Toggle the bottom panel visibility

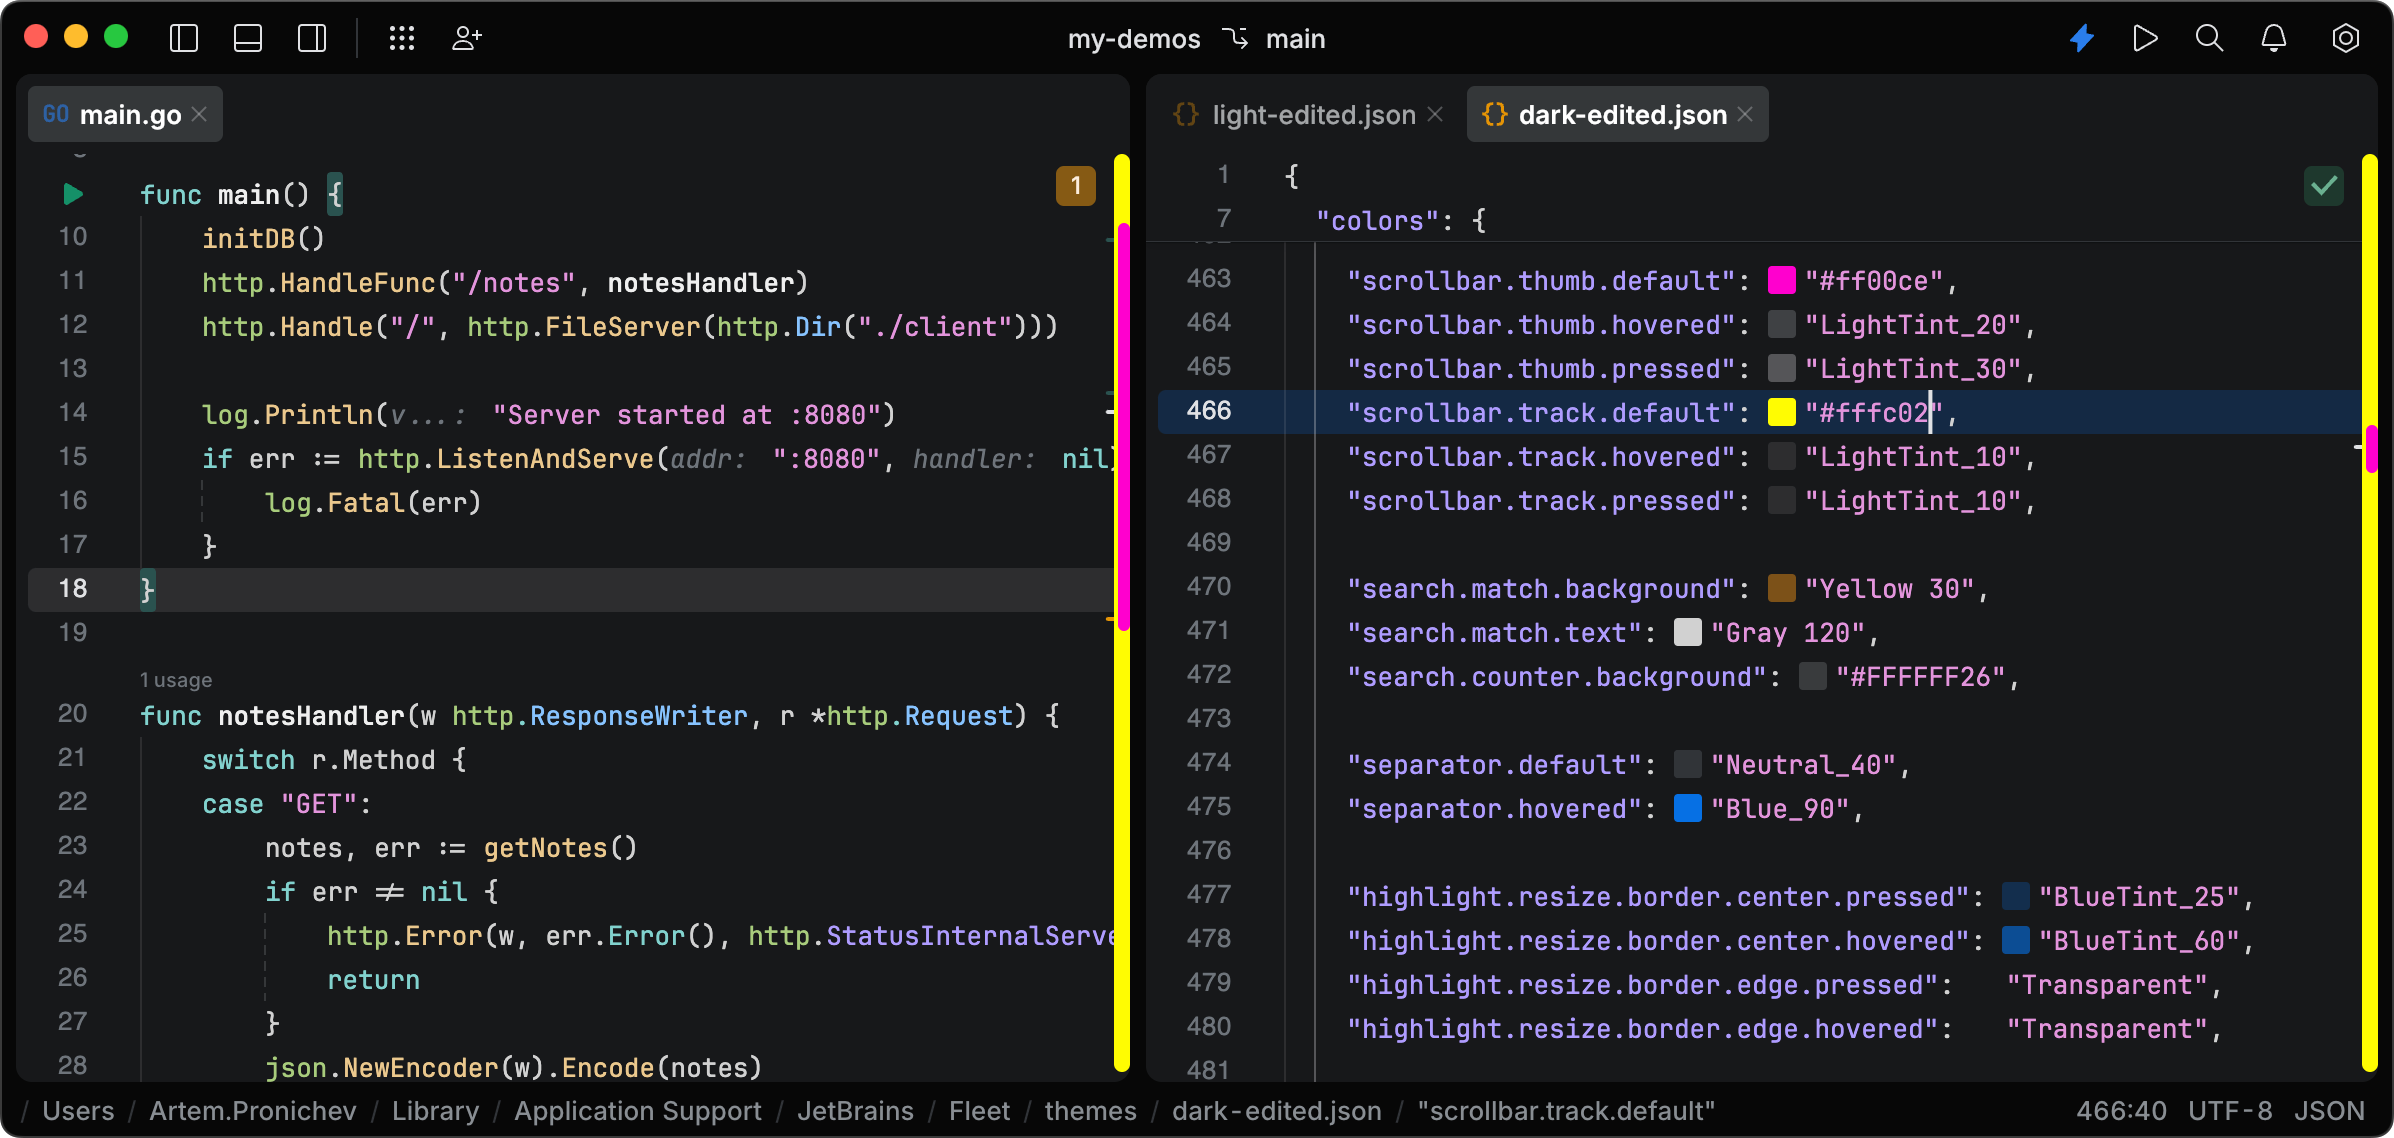click(247, 38)
